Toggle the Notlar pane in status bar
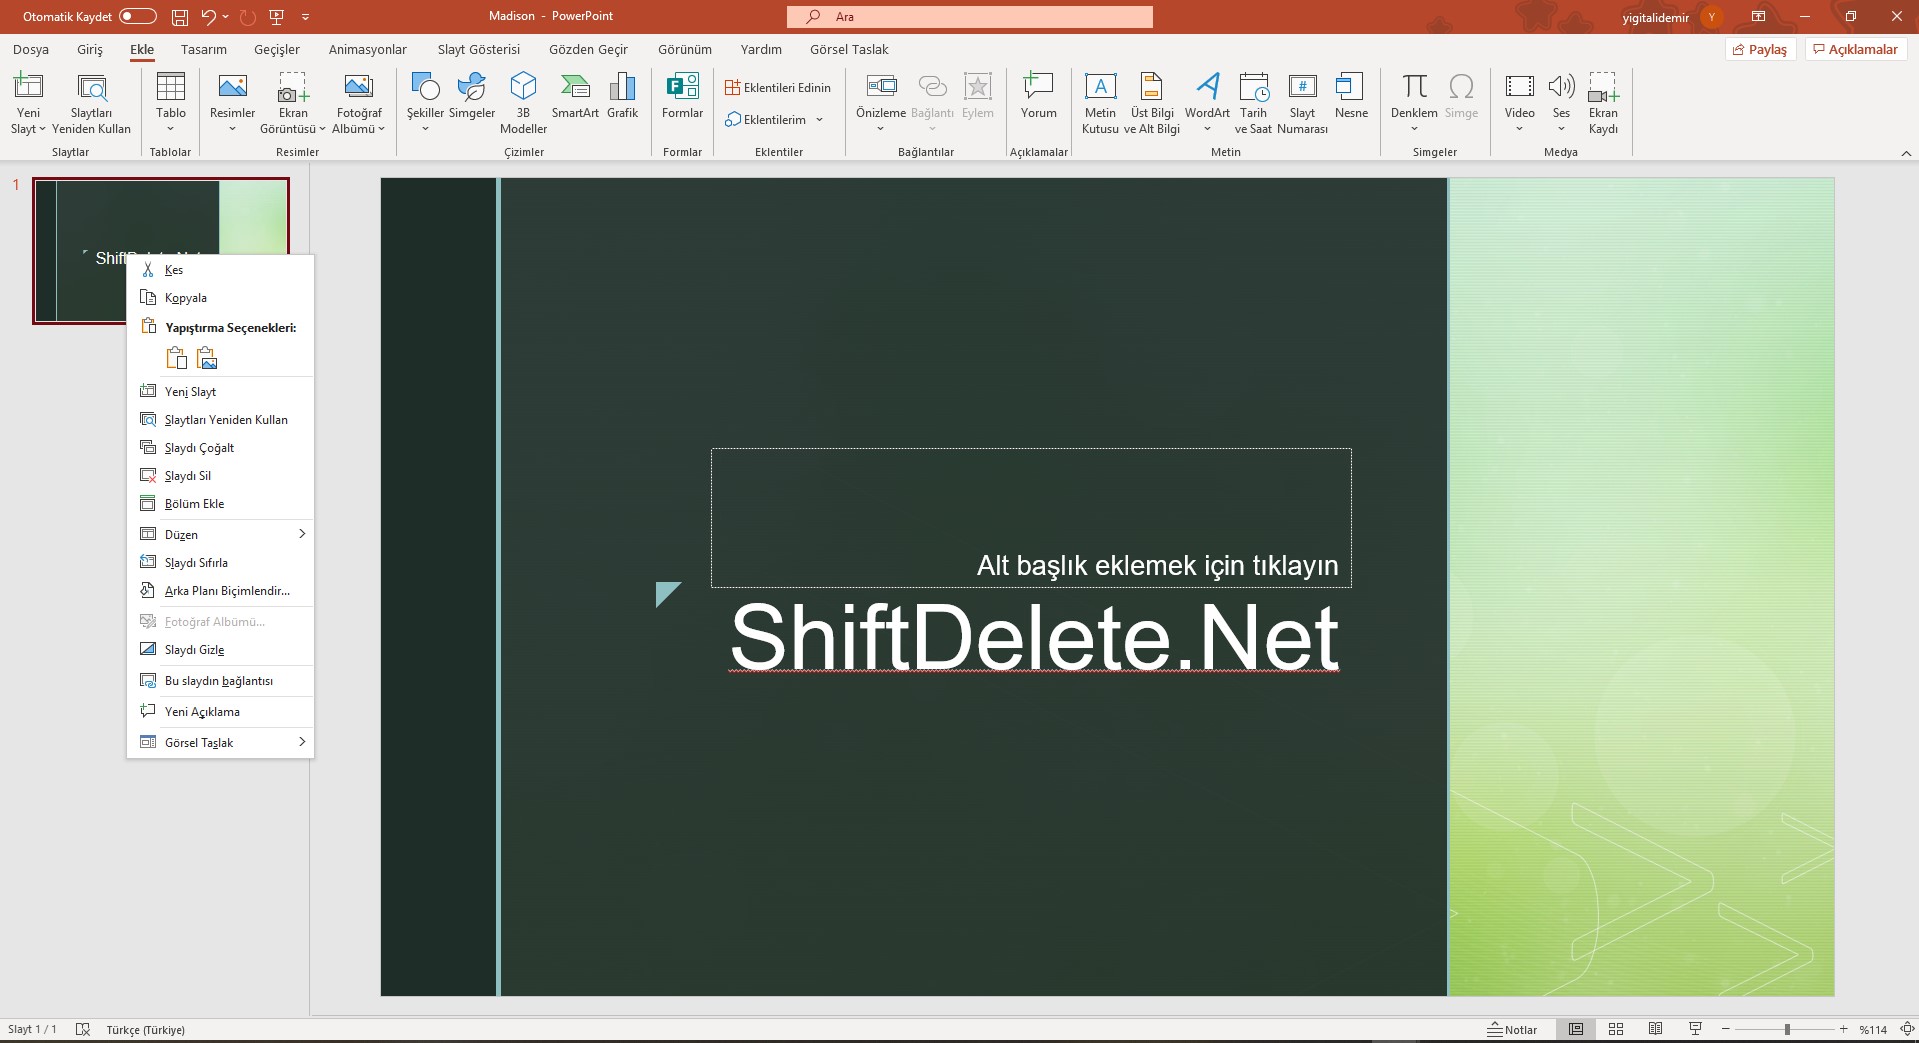1919x1043 pixels. (1513, 1029)
